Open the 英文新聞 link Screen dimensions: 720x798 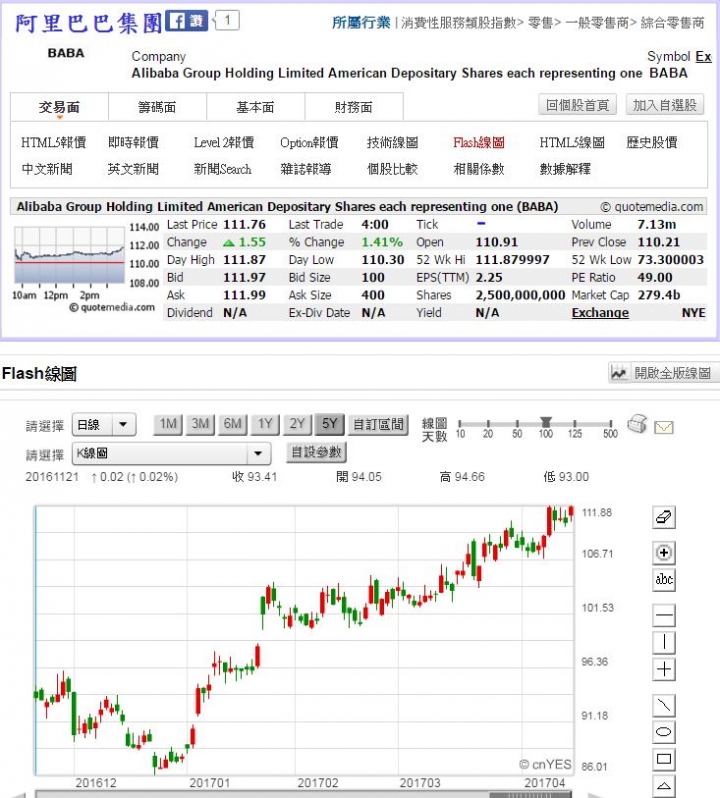[133, 169]
